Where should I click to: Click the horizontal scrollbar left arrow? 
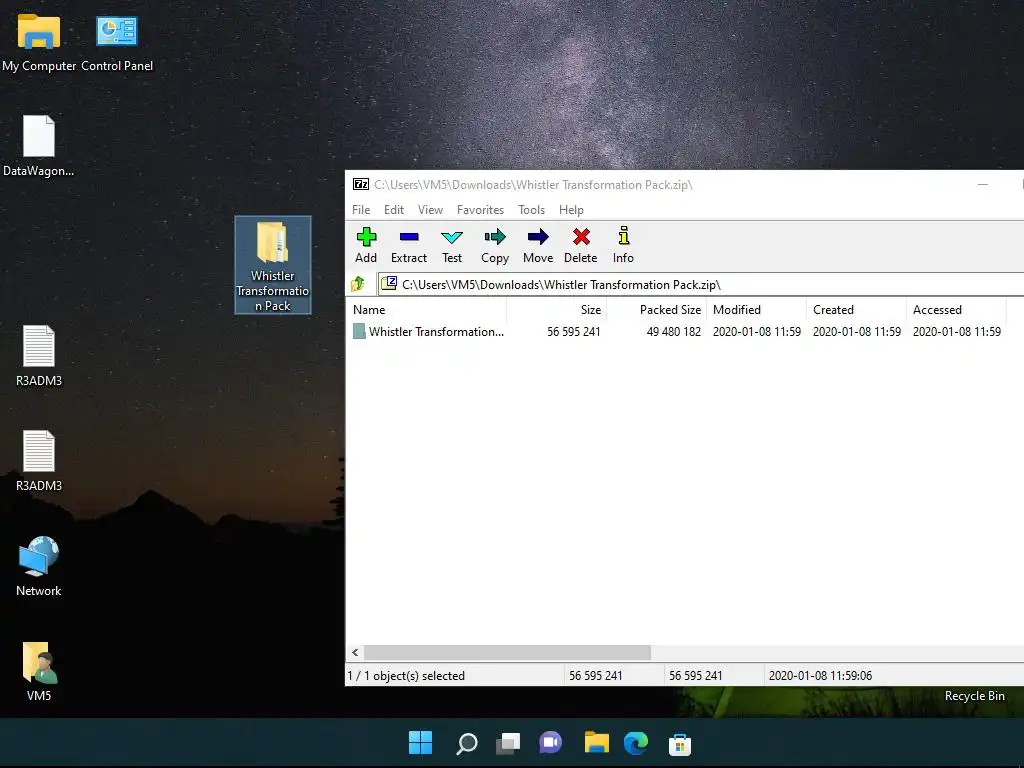pos(355,652)
